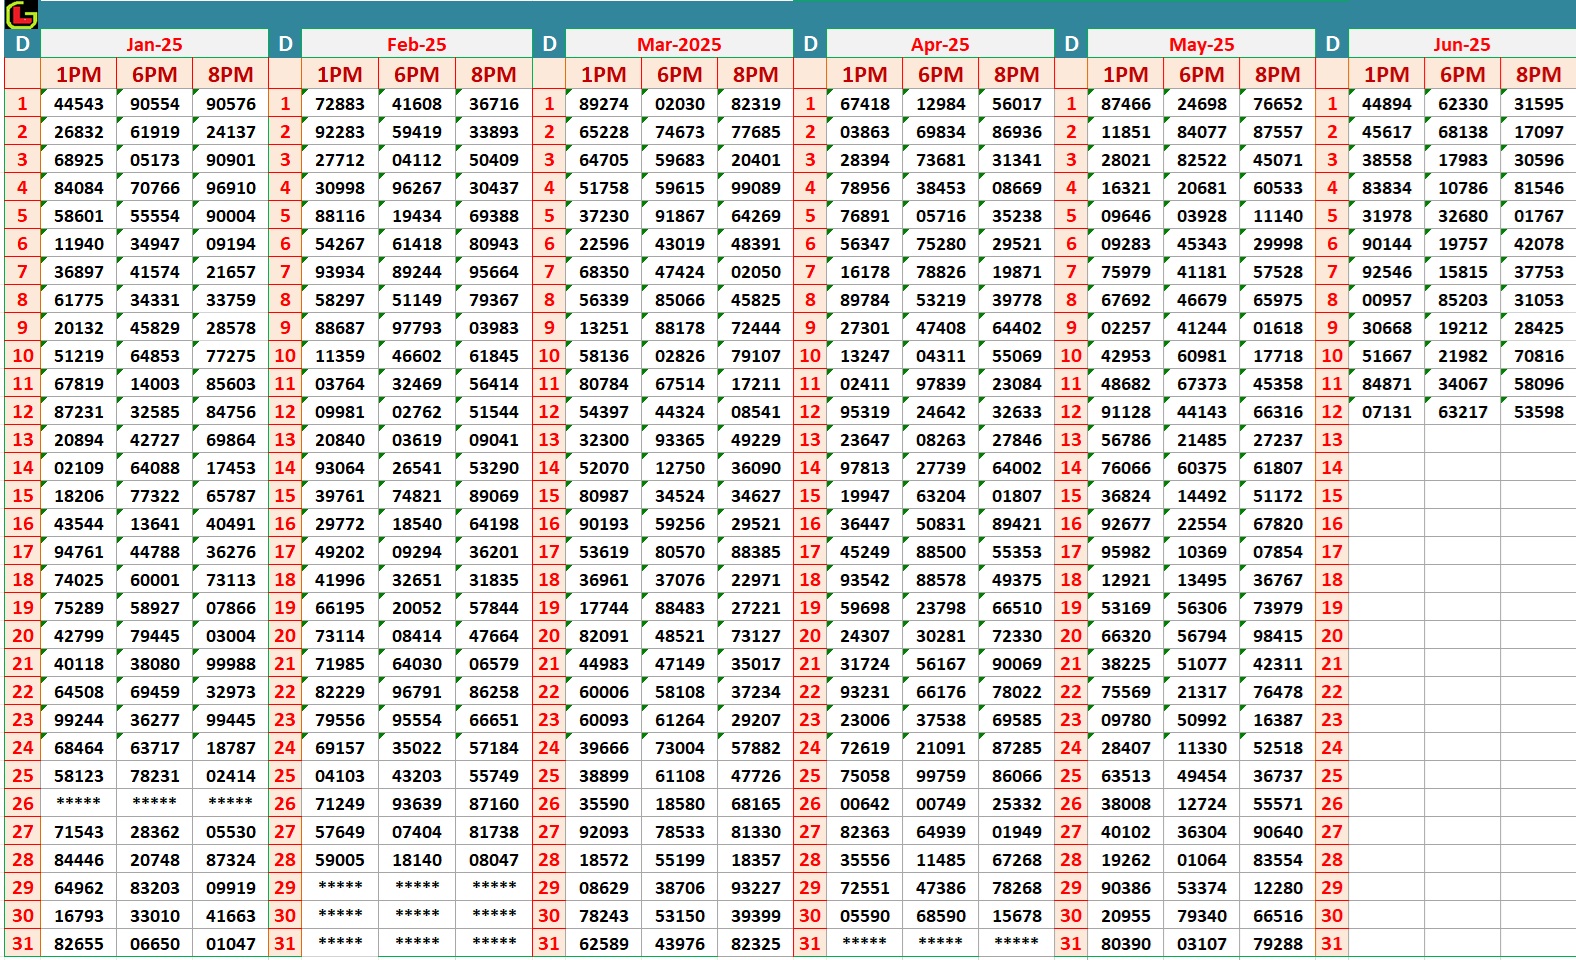1576x960 pixels.
Task: Click the cell with 60006
Action: (604, 692)
